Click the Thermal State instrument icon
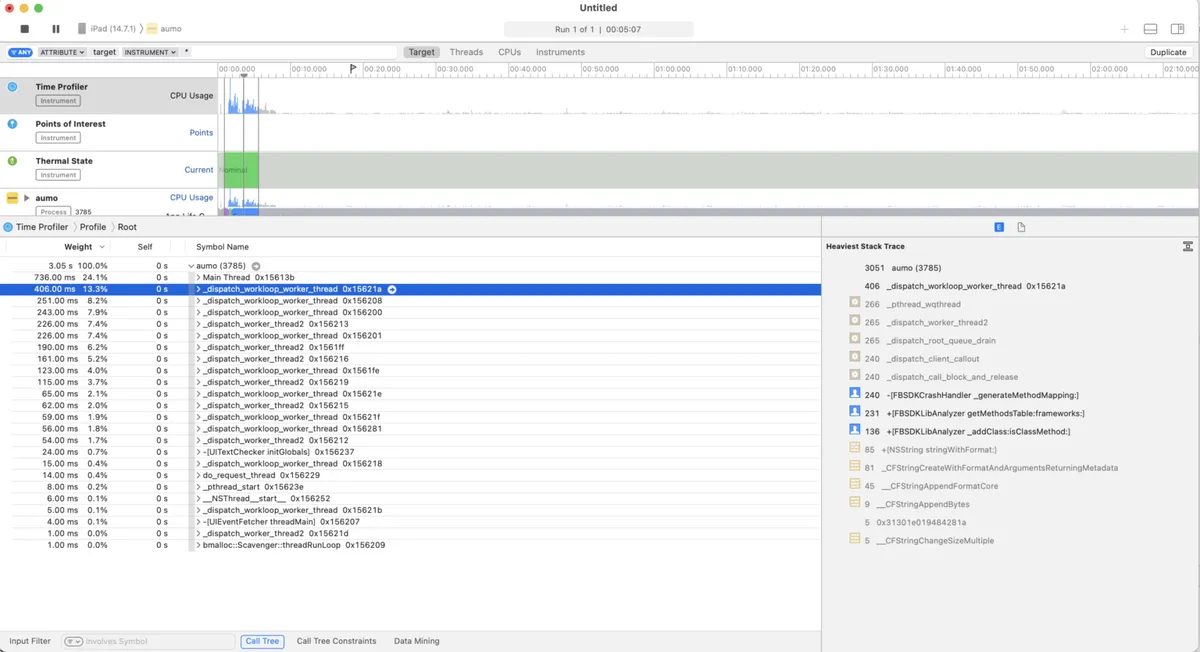The image size is (1200, 652). point(12,160)
